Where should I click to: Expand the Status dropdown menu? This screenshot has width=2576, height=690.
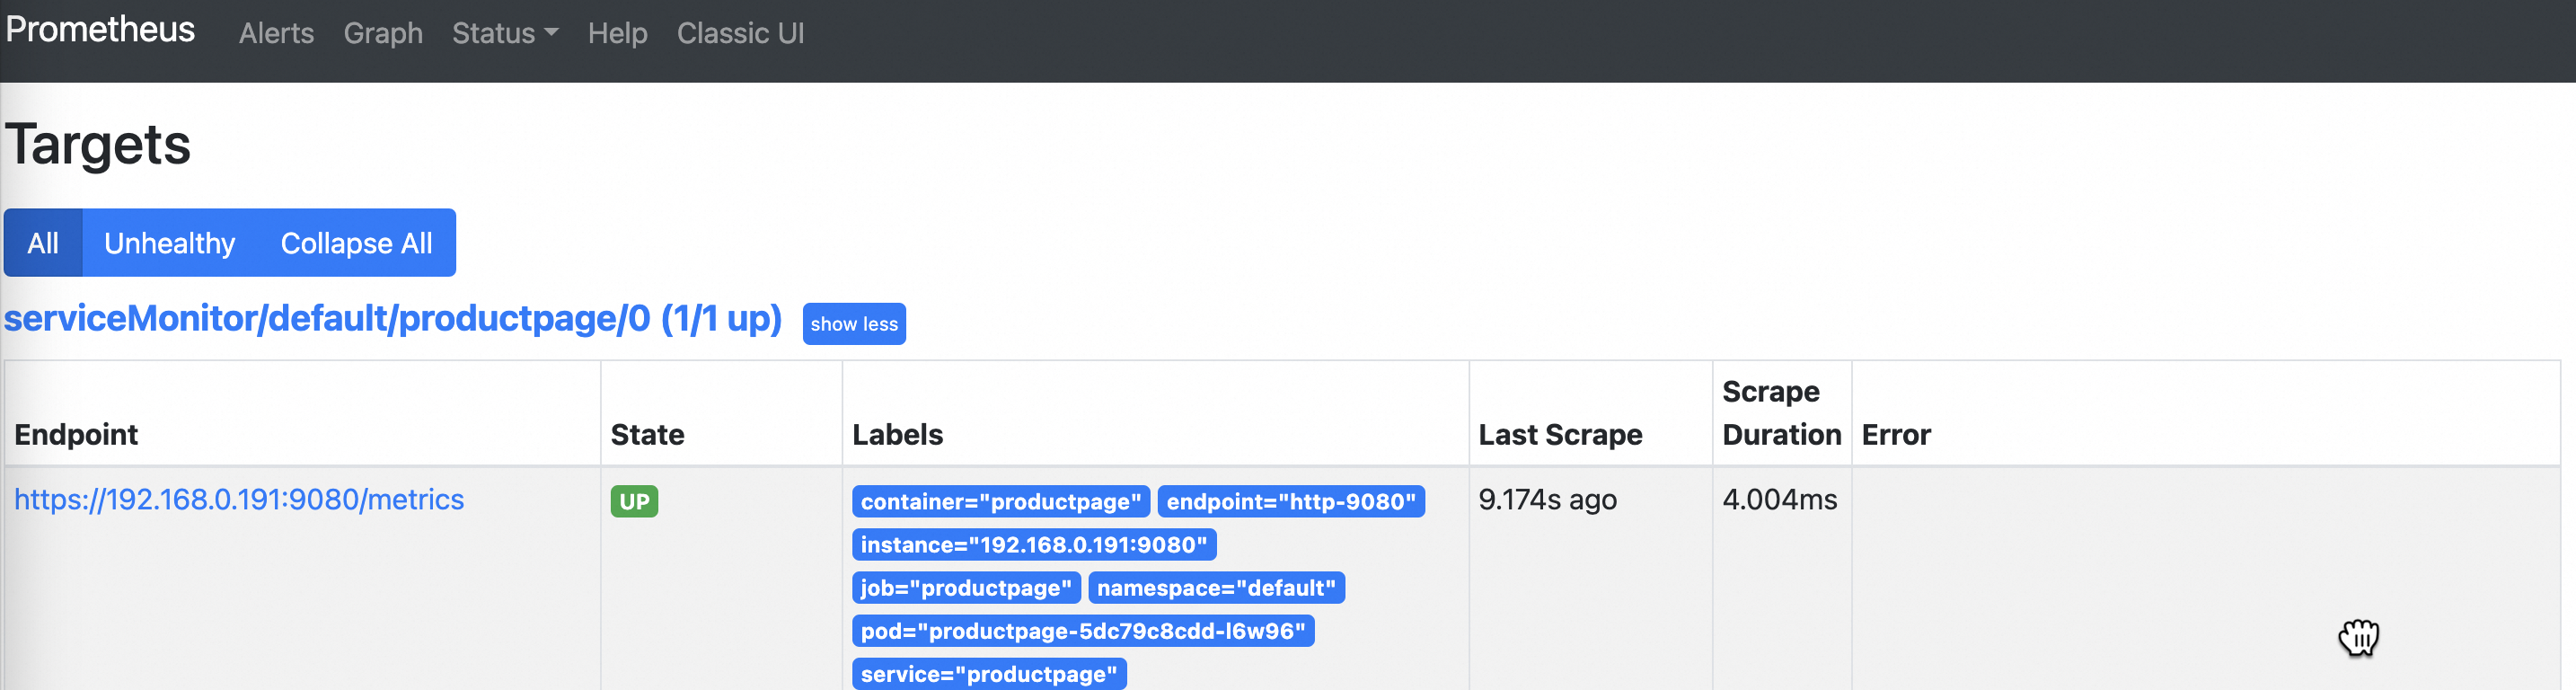(504, 34)
